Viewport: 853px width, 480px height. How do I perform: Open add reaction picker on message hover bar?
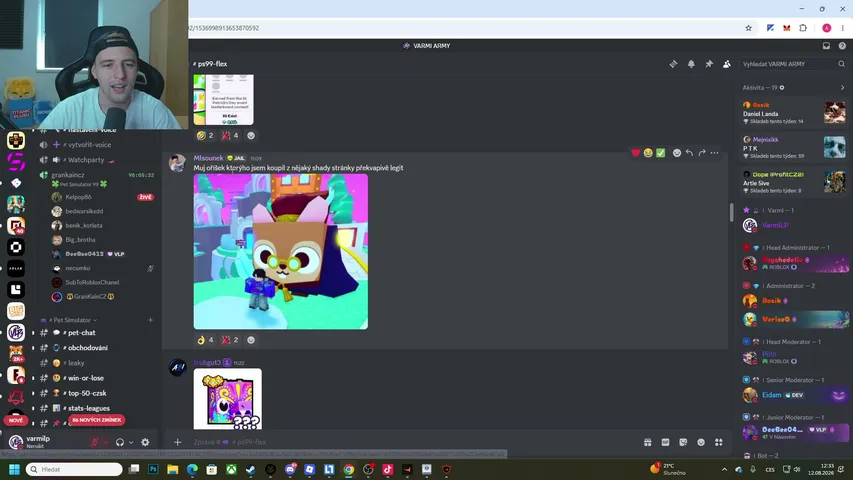pos(677,153)
